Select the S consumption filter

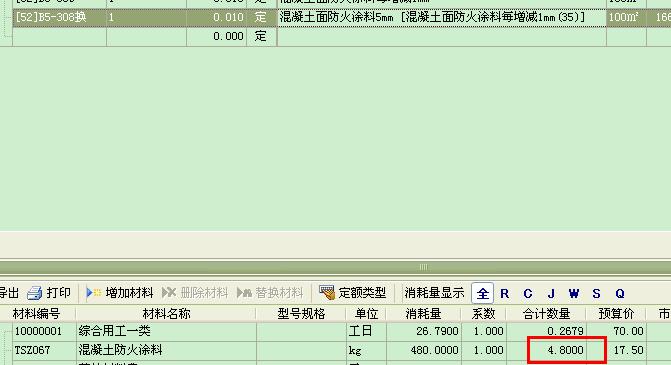point(596,294)
